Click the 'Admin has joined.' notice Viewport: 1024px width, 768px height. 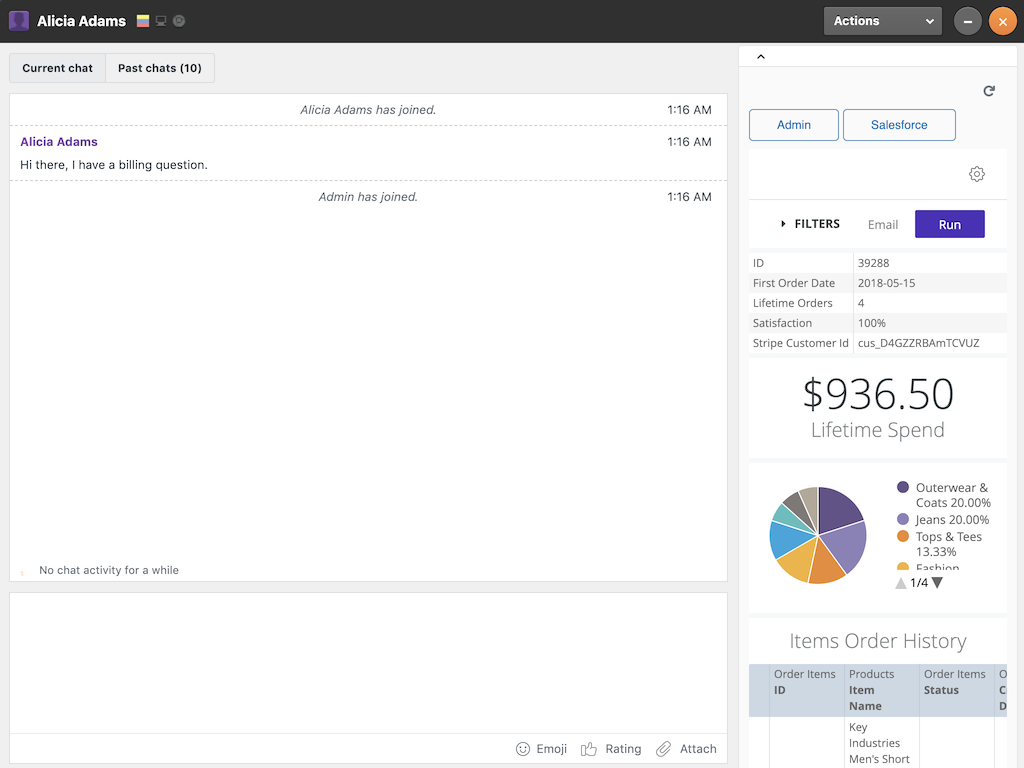pyautogui.click(x=368, y=197)
